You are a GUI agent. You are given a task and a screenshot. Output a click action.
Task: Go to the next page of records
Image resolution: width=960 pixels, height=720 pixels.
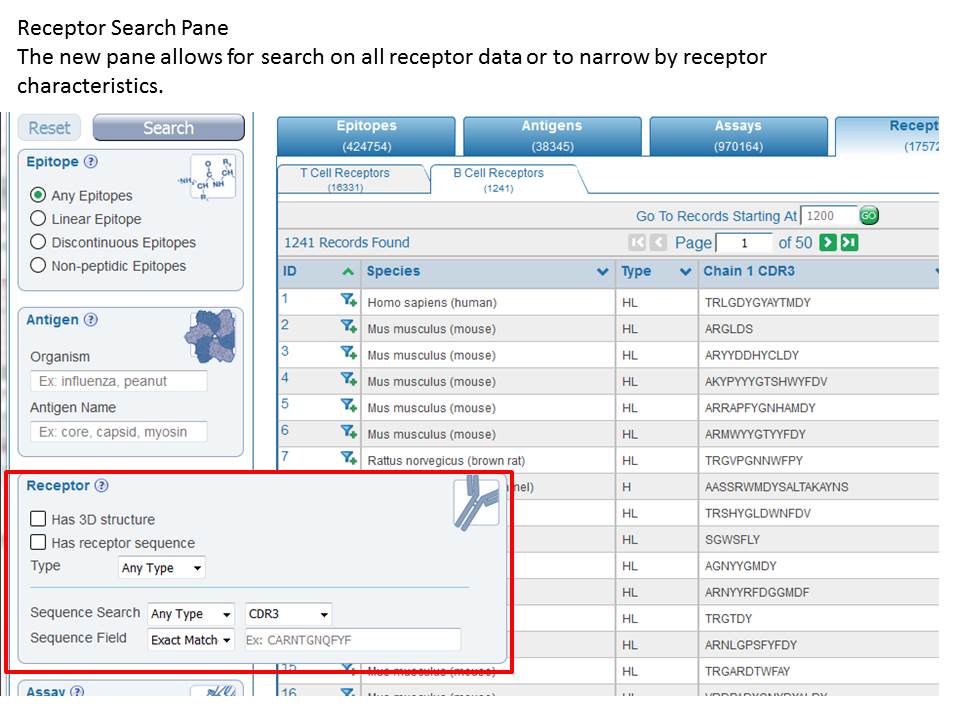coord(828,243)
